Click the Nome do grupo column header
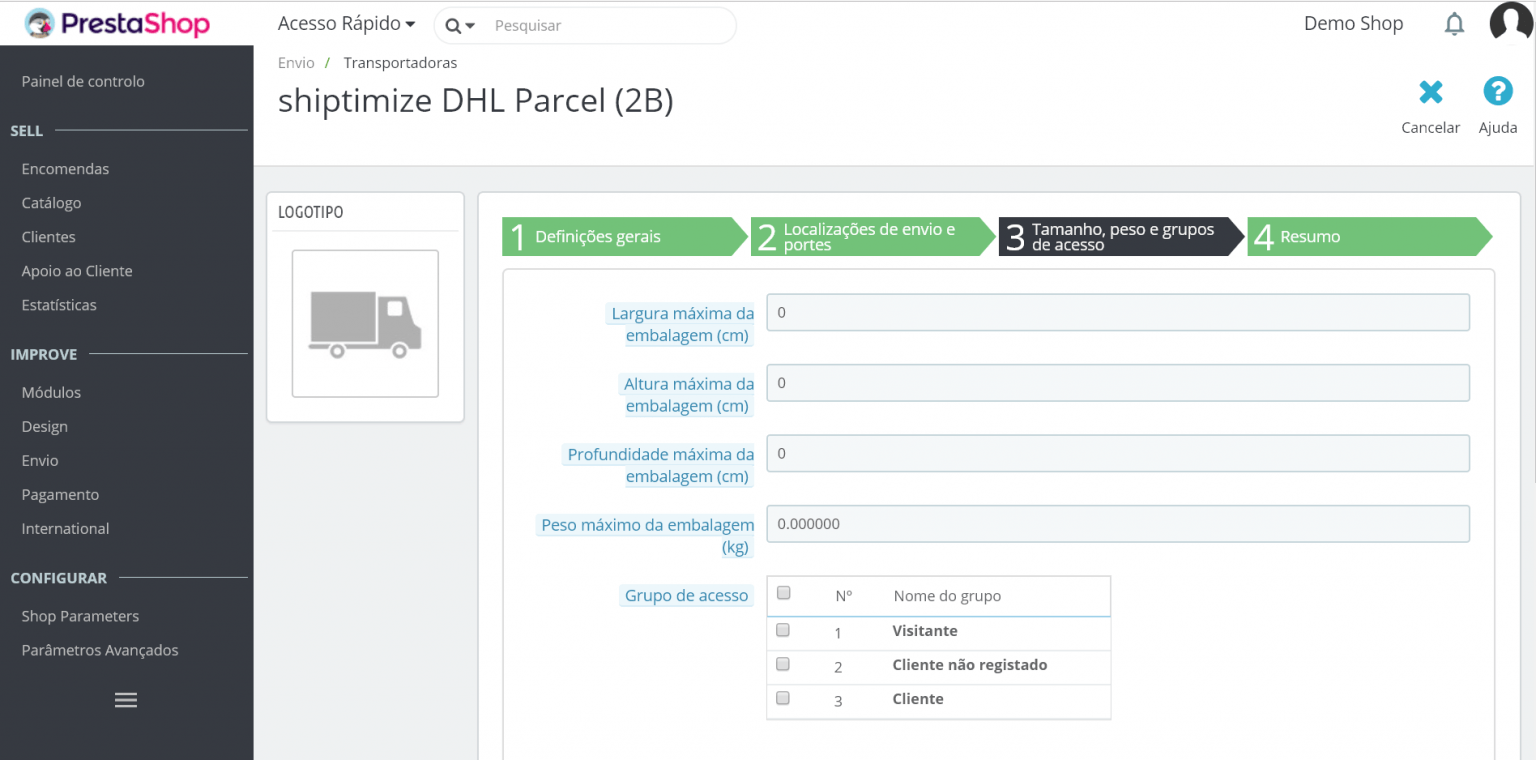The height and width of the screenshot is (760, 1536). point(947,596)
